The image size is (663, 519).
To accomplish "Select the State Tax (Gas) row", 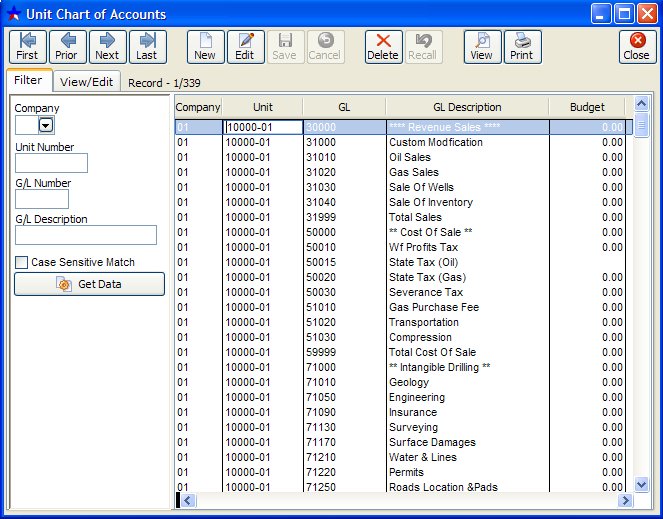I will [400, 277].
